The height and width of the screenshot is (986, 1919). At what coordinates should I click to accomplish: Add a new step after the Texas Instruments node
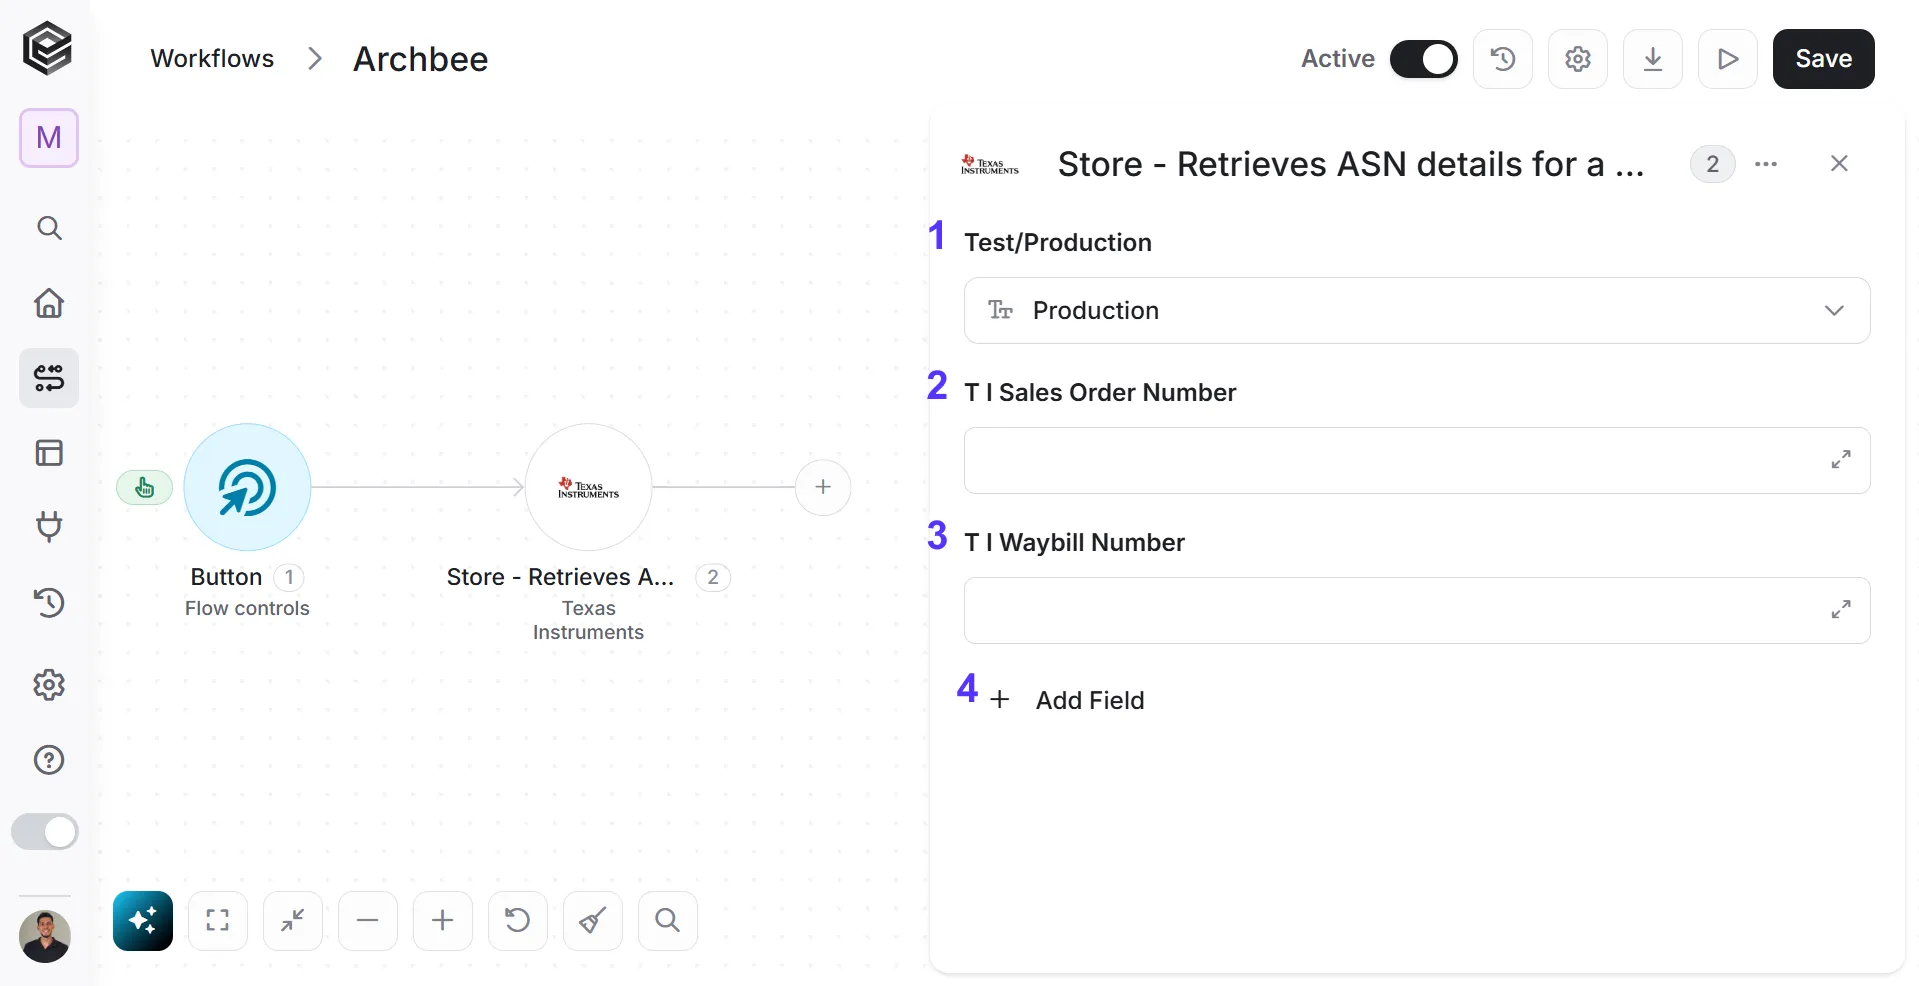[x=823, y=487]
